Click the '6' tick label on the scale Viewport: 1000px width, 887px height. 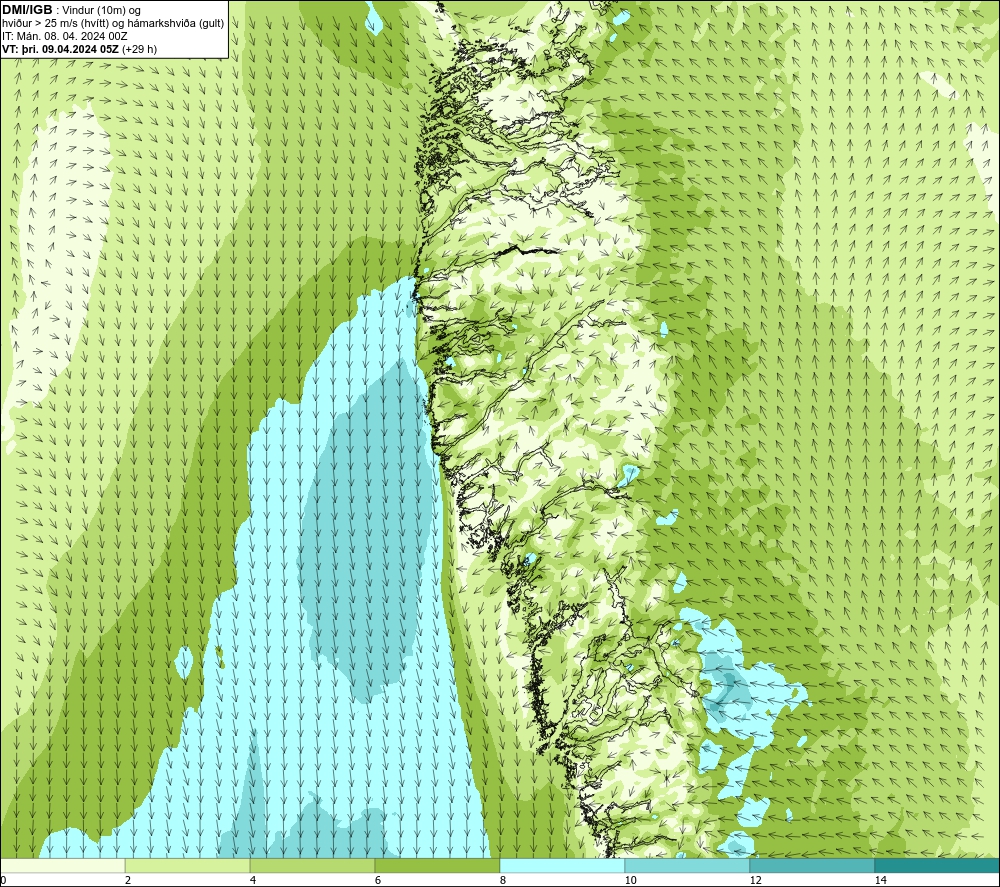[x=378, y=880]
